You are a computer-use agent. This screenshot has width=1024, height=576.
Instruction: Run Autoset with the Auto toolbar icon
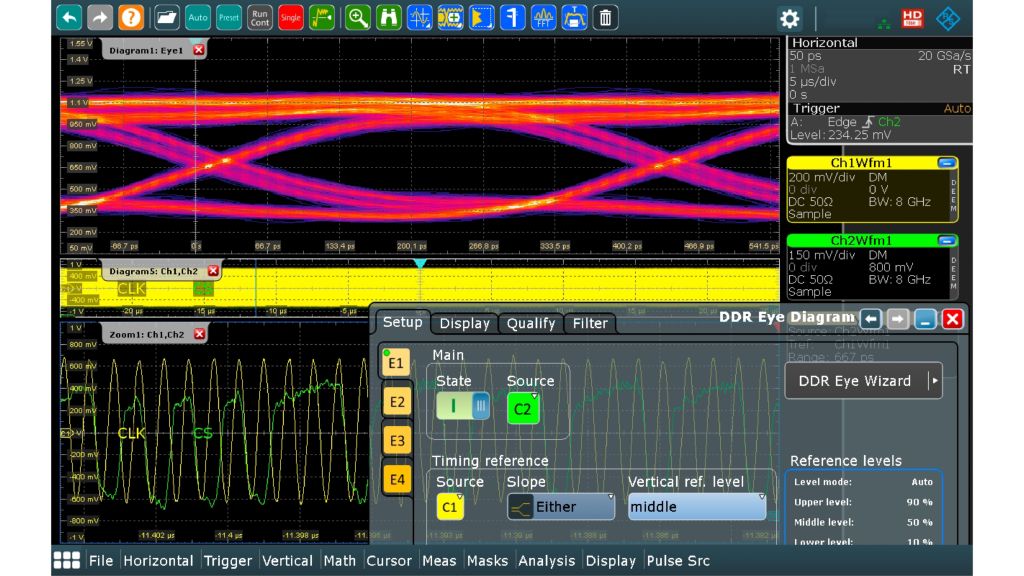196,17
